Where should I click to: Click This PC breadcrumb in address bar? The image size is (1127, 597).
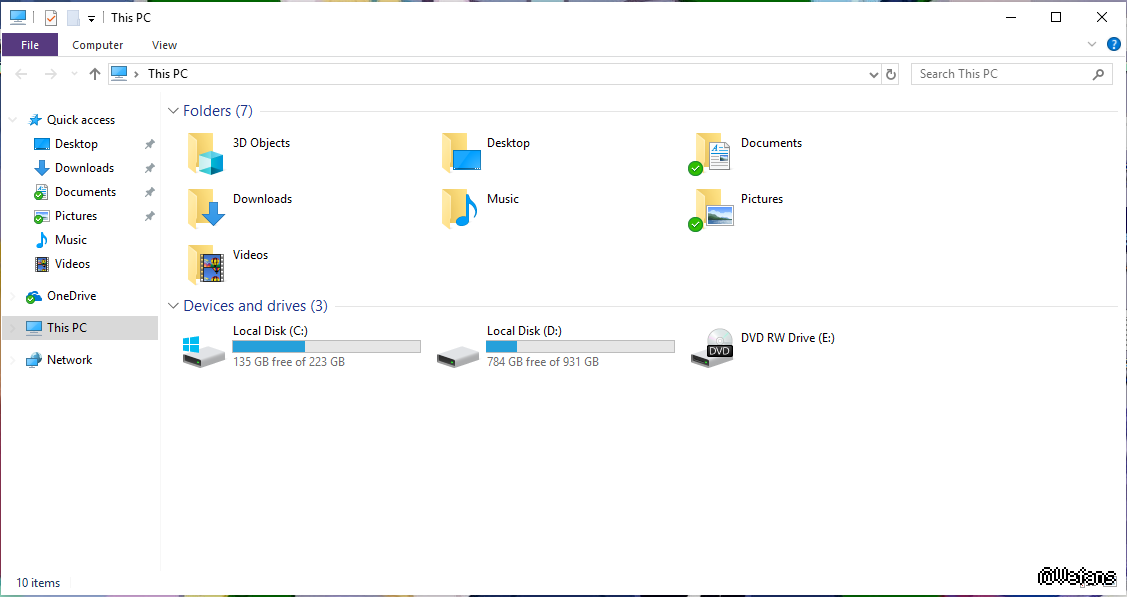pos(167,74)
